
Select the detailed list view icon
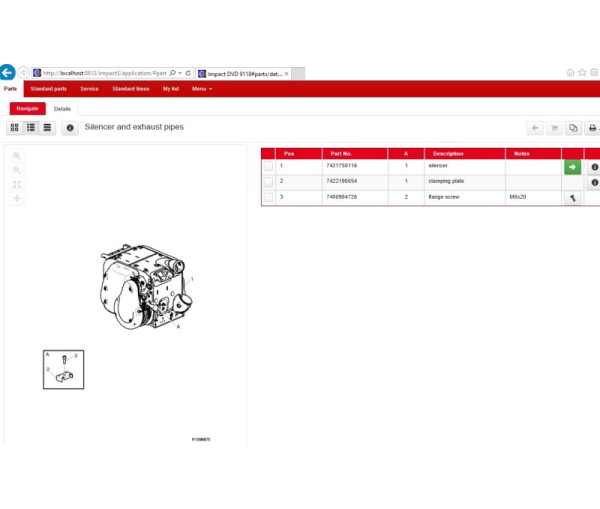tap(31, 128)
